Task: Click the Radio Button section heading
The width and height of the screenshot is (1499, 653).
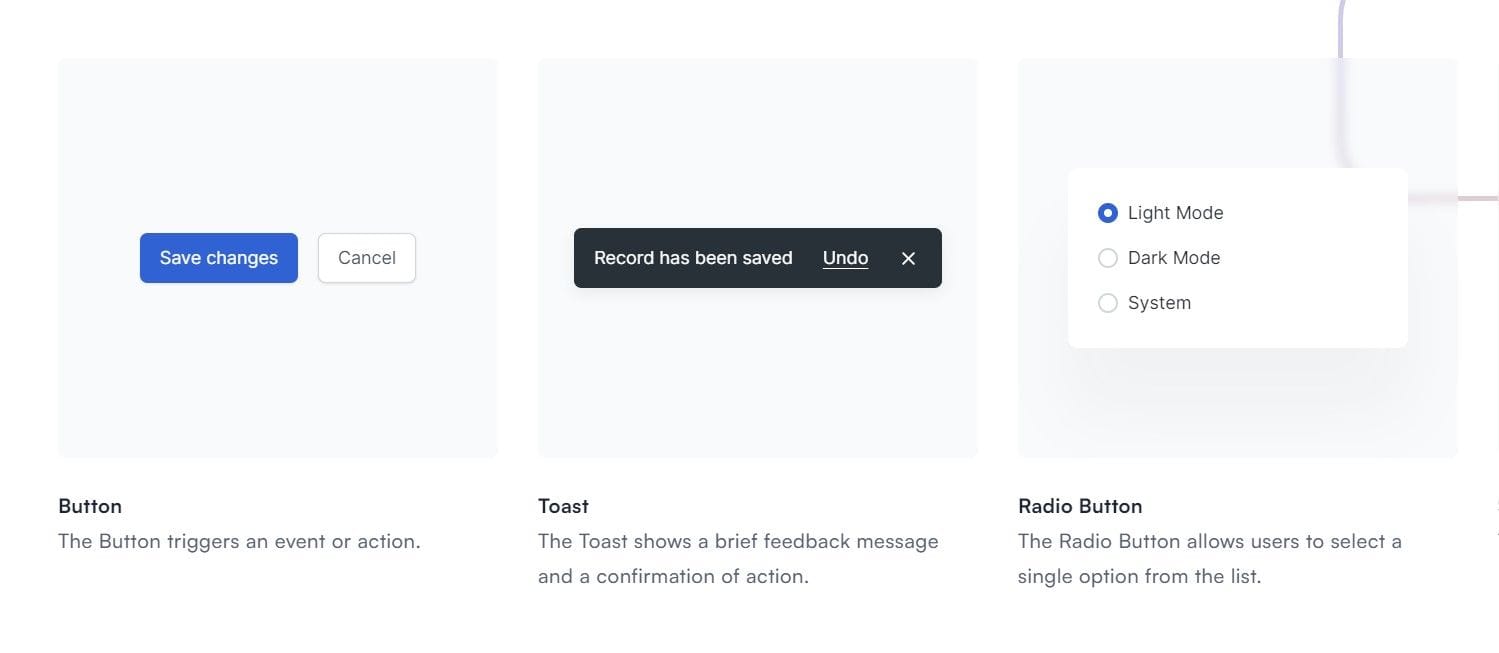Action: tap(1080, 506)
